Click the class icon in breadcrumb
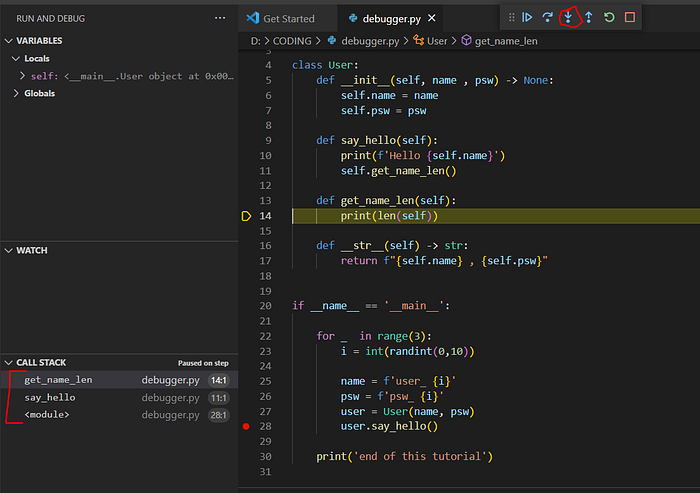 [418, 41]
